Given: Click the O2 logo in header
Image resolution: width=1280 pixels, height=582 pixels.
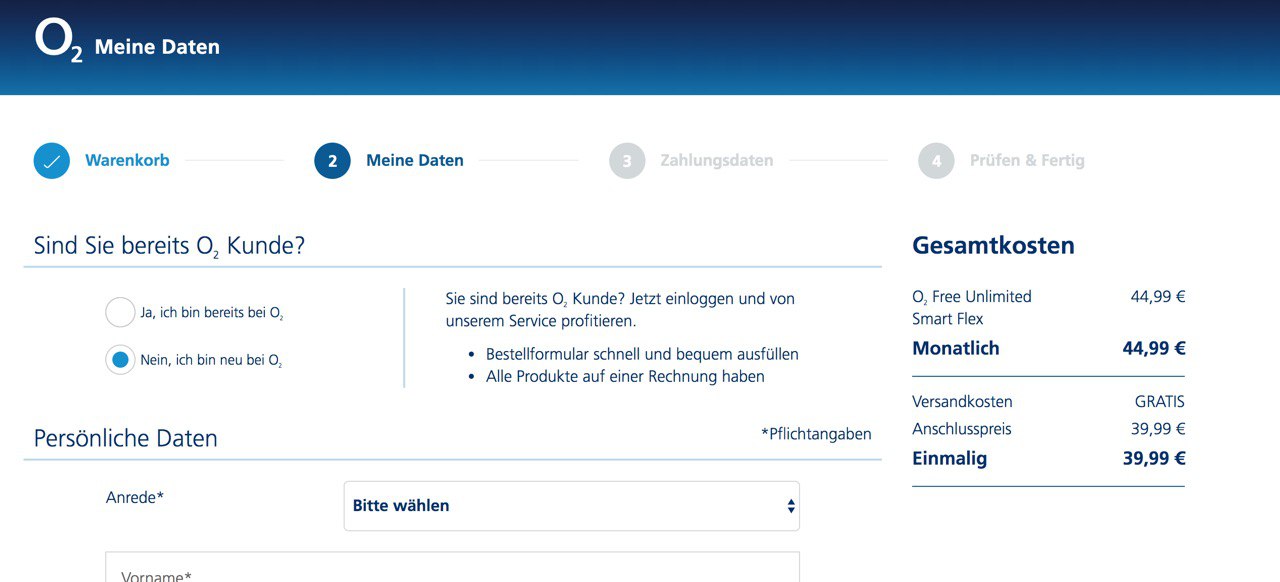Looking at the screenshot, I should point(58,42).
